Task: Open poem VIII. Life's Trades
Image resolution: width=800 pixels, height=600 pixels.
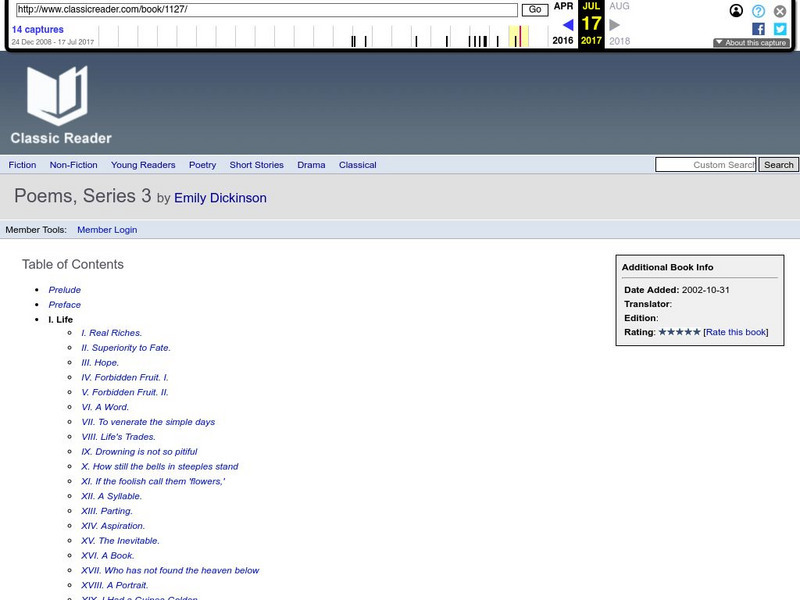Action: [x=118, y=436]
